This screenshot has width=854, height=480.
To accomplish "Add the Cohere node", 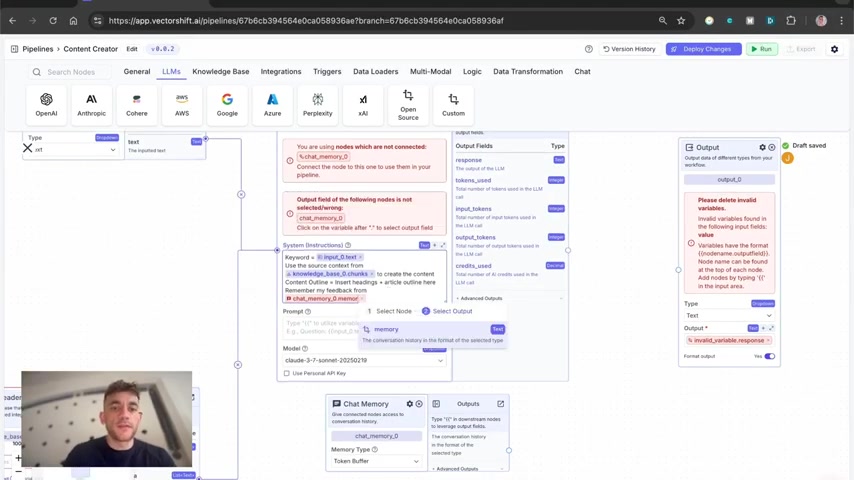I will coord(137,104).
